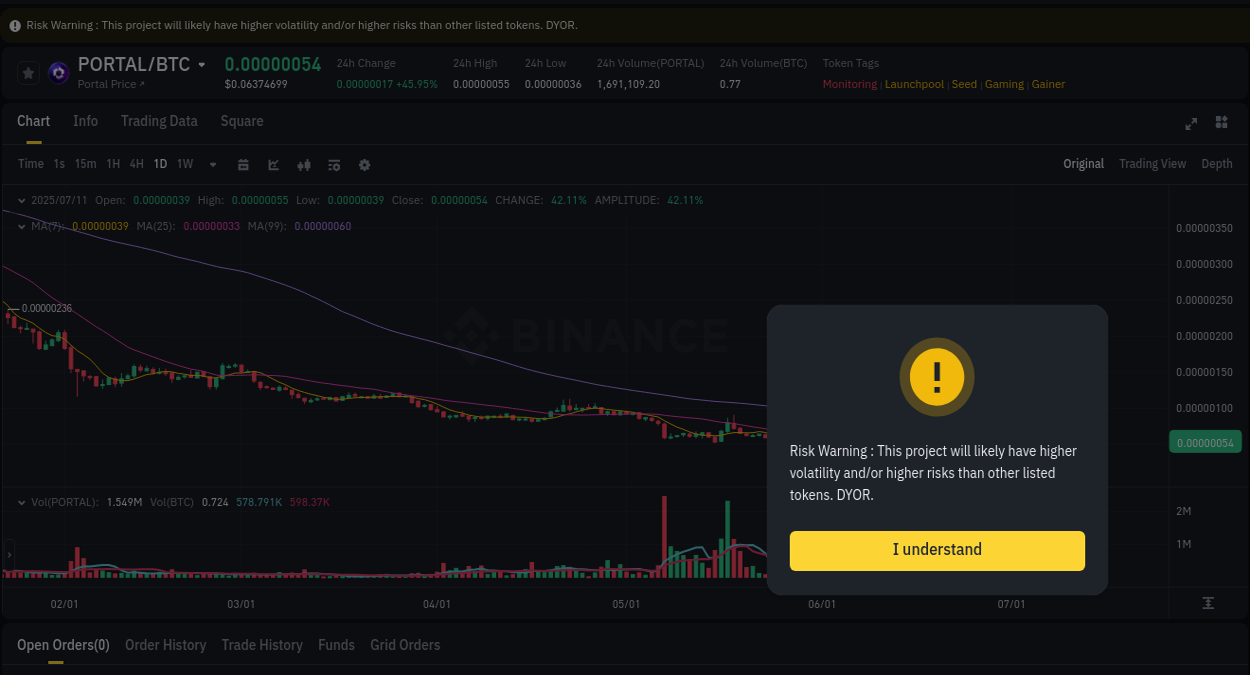Collapse the MA(7) indicator row
This screenshot has height=675, width=1250.
[20, 226]
